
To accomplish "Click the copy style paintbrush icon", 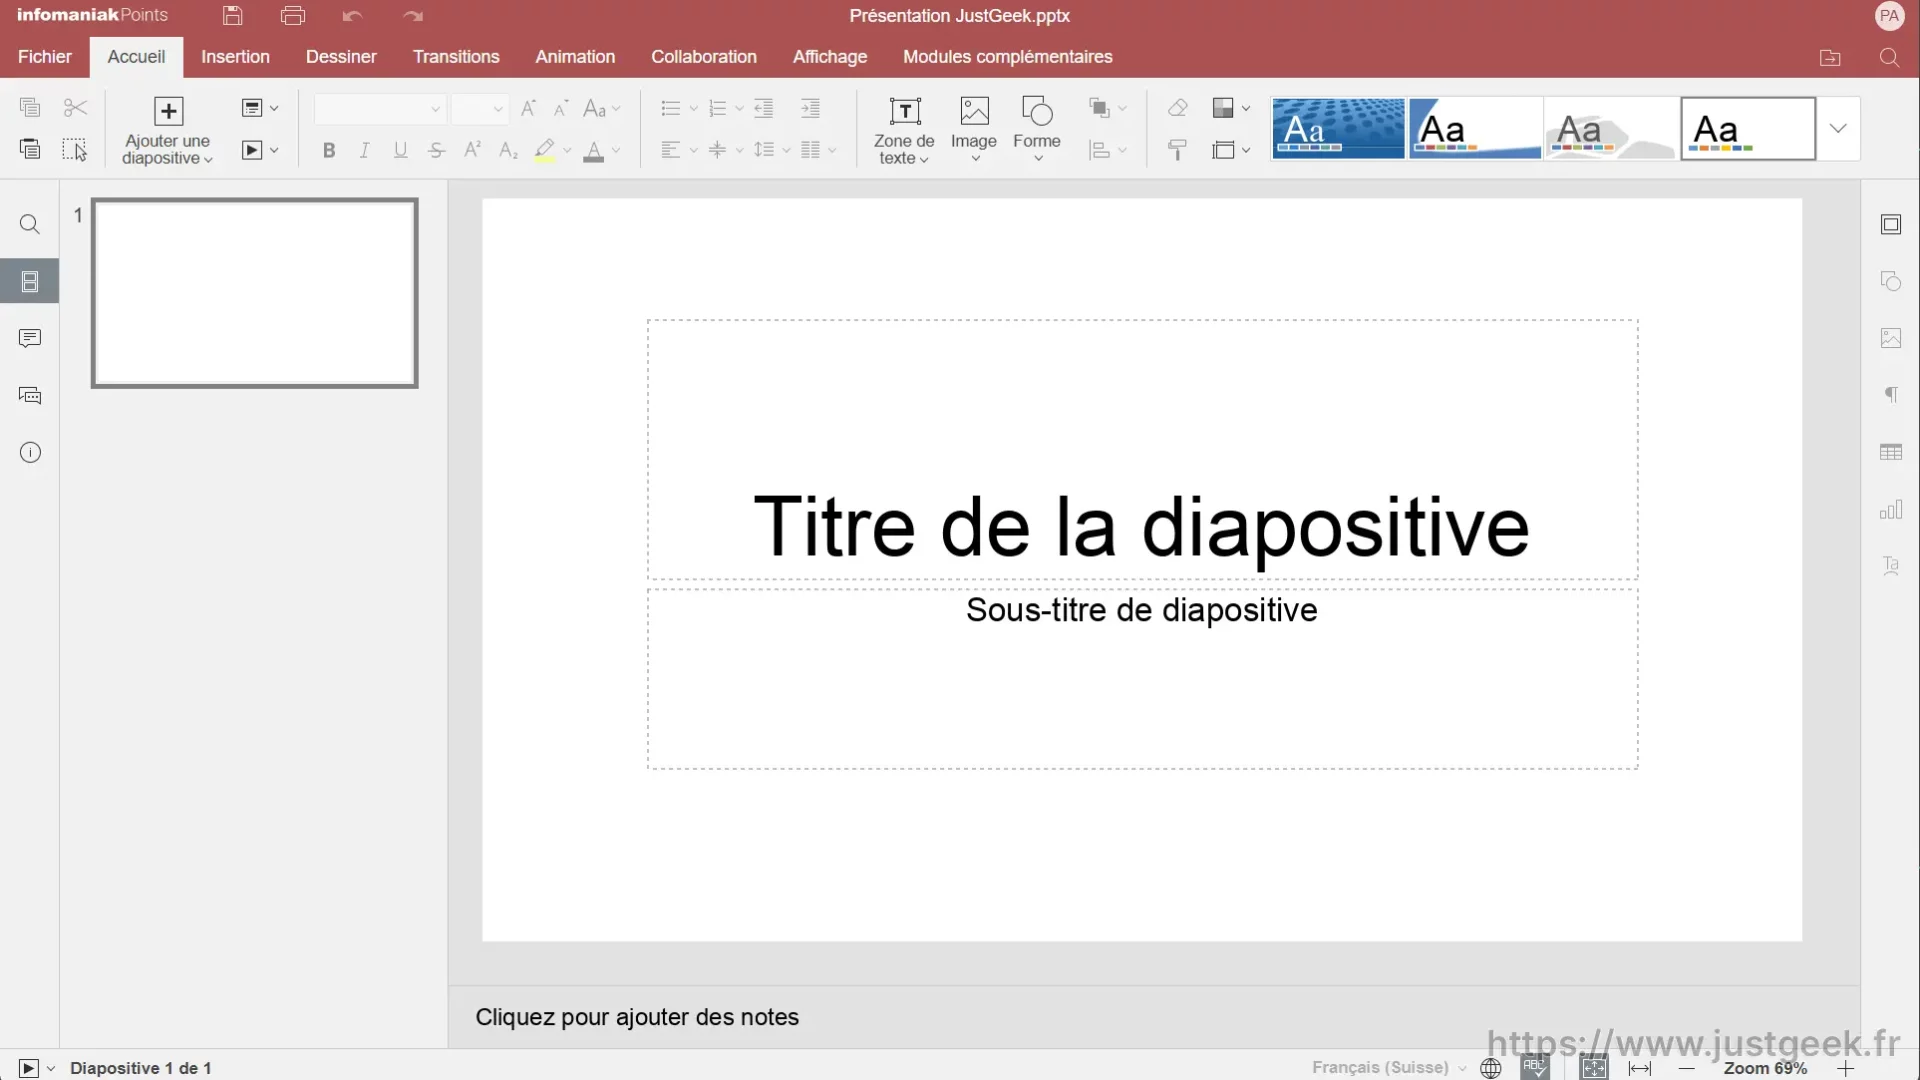I will (1178, 150).
